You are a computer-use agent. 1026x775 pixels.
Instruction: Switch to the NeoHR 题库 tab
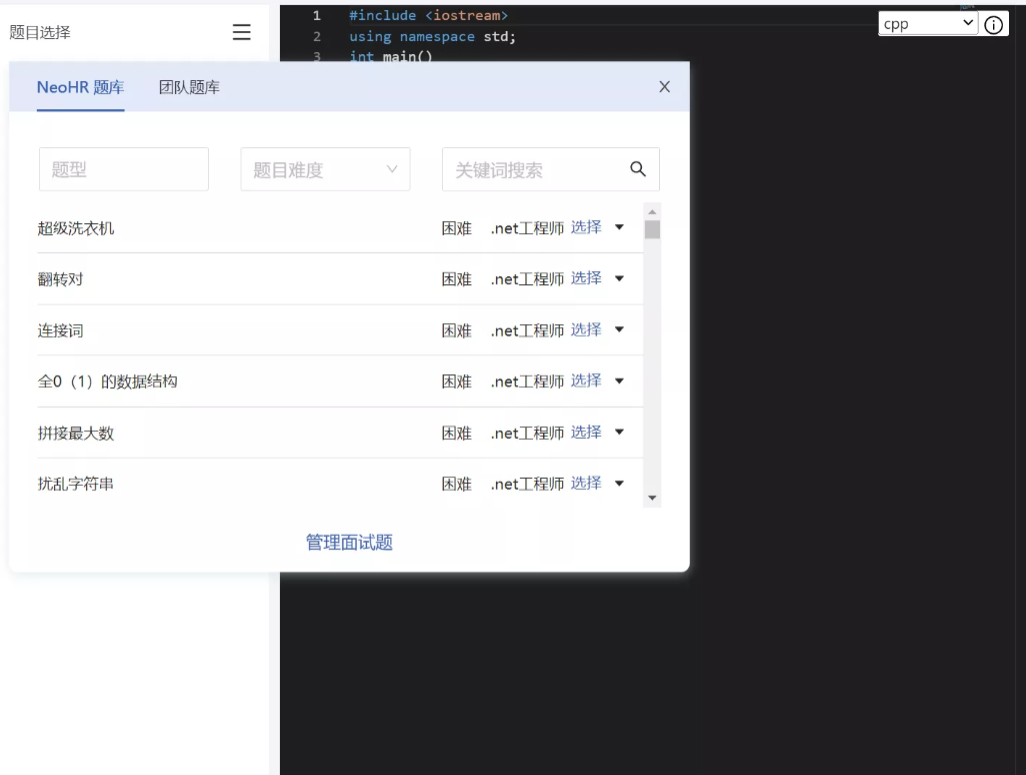pos(80,87)
